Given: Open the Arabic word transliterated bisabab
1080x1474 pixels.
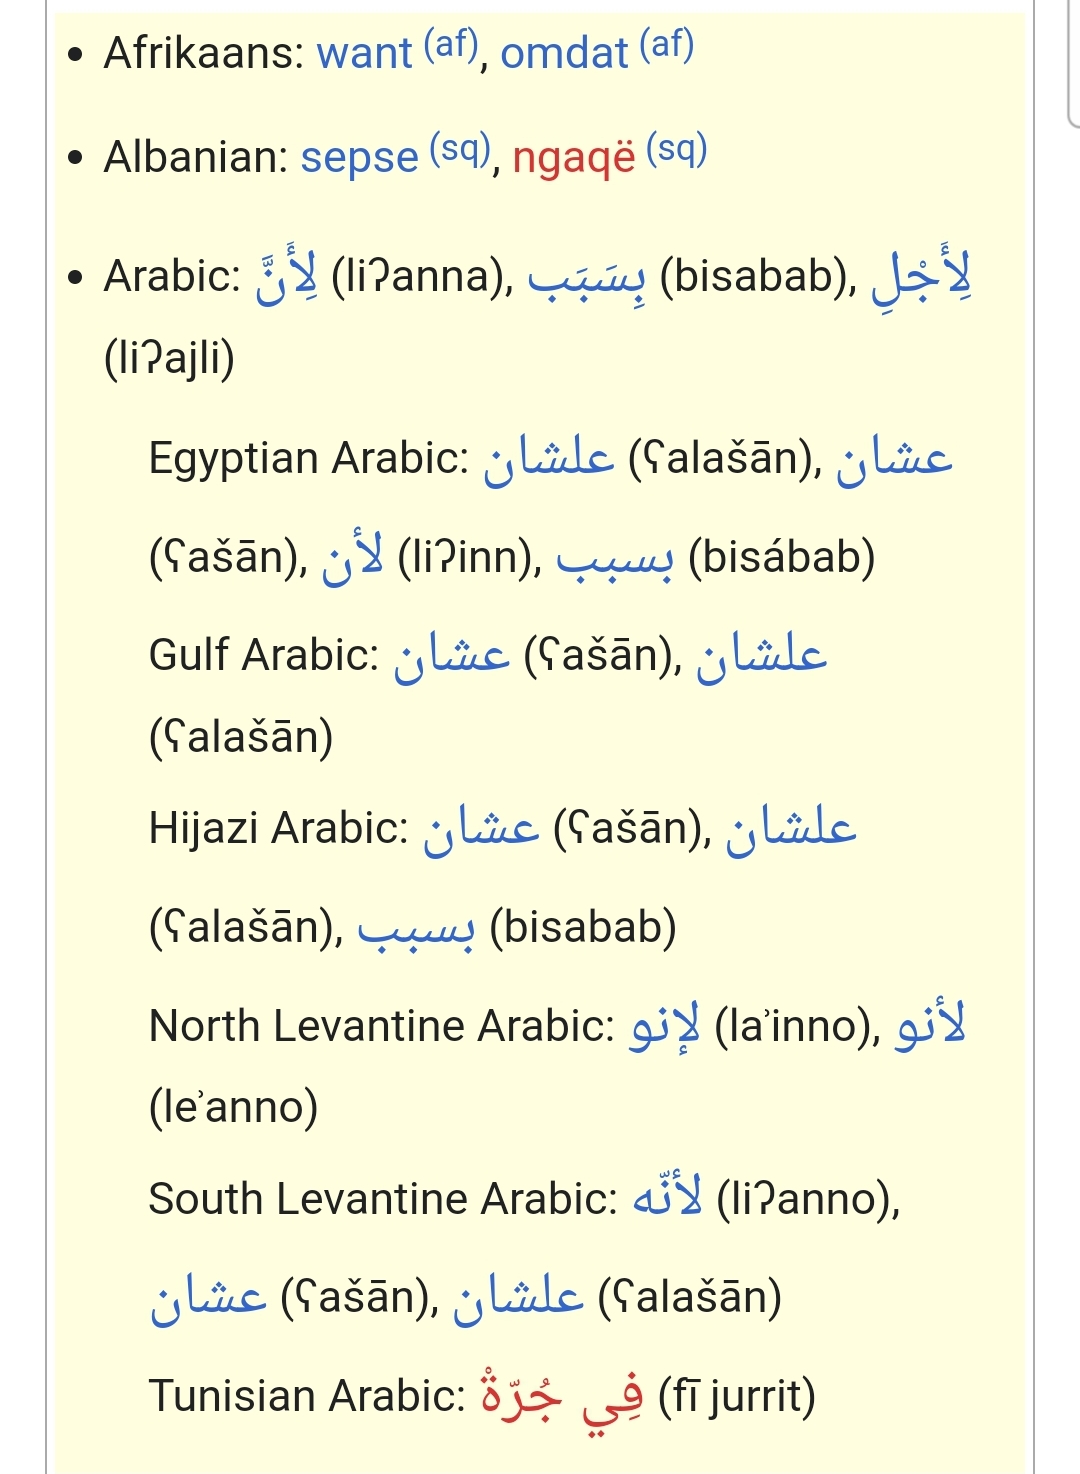Looking at the screenshot, I should [x=587, y=276].
